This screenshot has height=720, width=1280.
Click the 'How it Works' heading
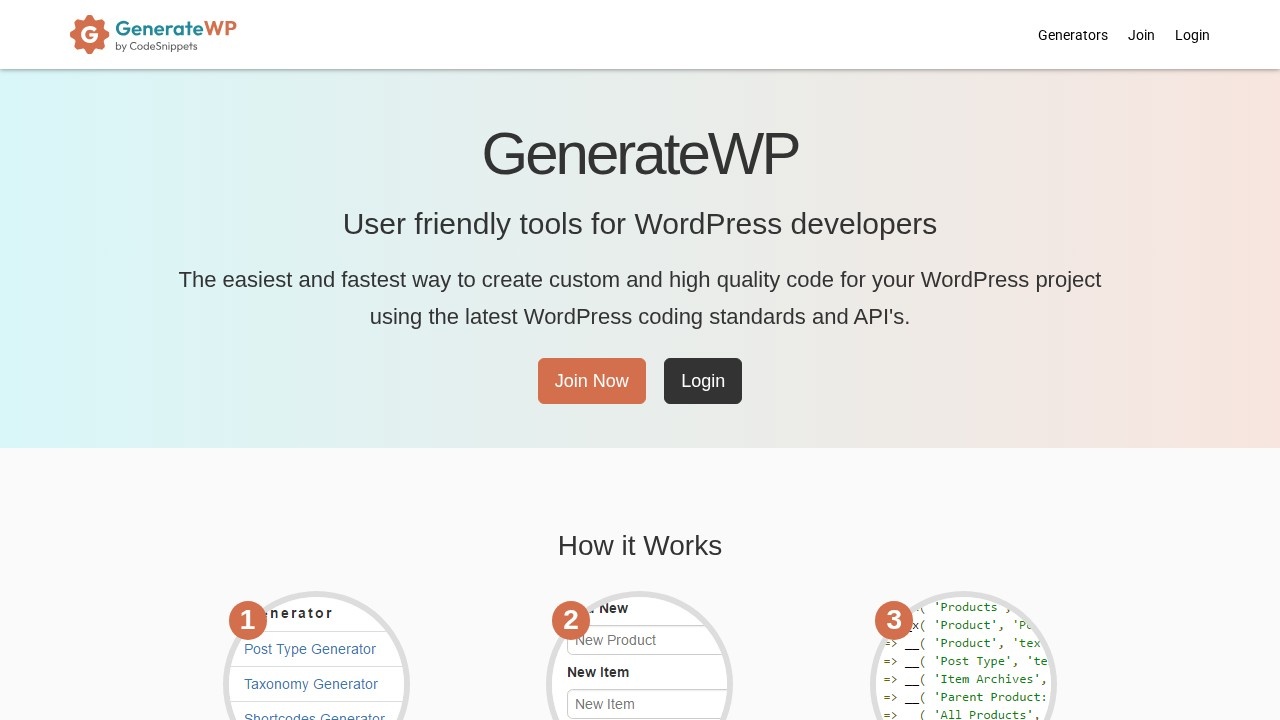pyautogui.click(x=640, y=546)
